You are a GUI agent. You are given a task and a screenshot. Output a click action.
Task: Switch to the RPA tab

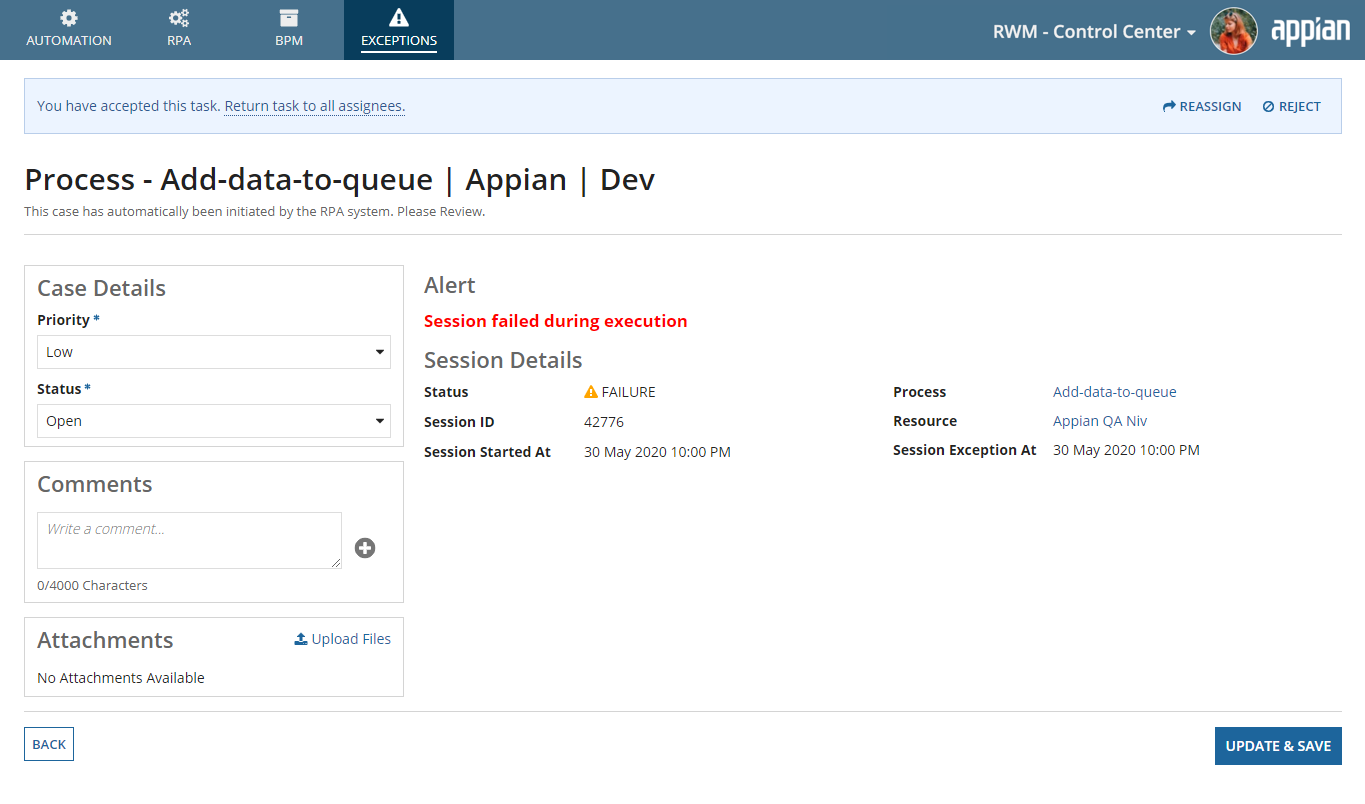[179, 30]
